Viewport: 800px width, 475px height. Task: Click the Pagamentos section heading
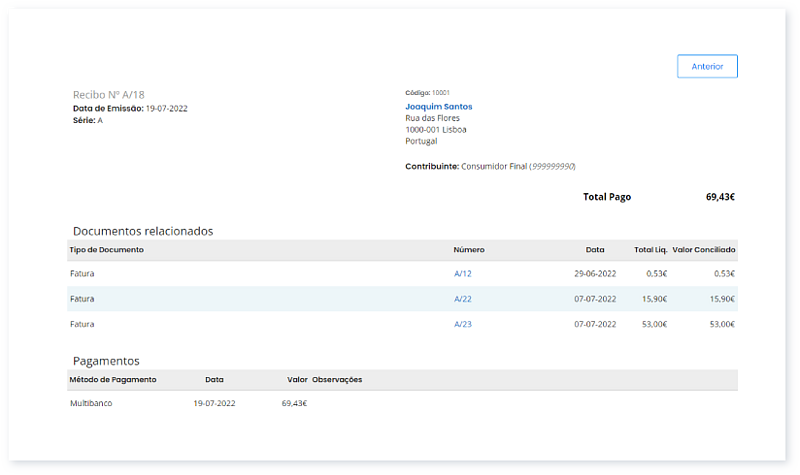point(106,361)
